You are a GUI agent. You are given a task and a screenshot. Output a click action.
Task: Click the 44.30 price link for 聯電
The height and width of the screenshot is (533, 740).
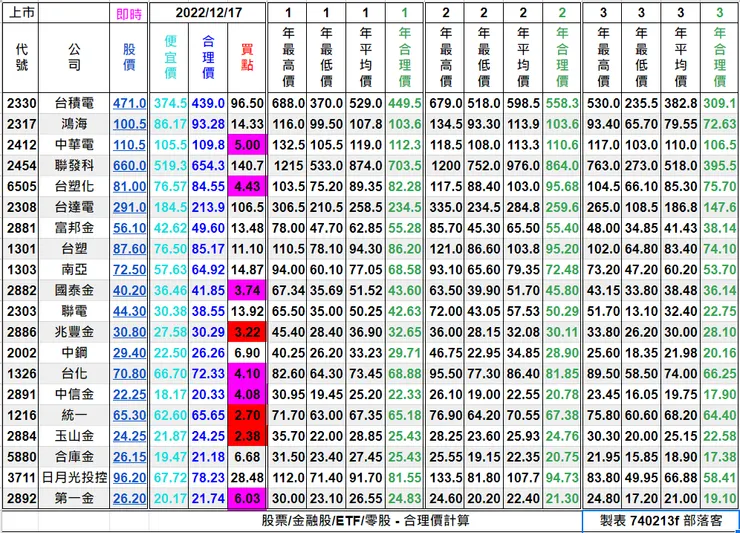(x=129, y=311)
